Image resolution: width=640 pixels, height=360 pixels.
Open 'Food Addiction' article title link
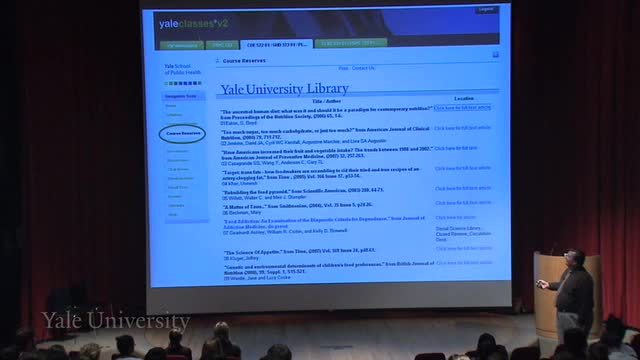pos(324,222)
